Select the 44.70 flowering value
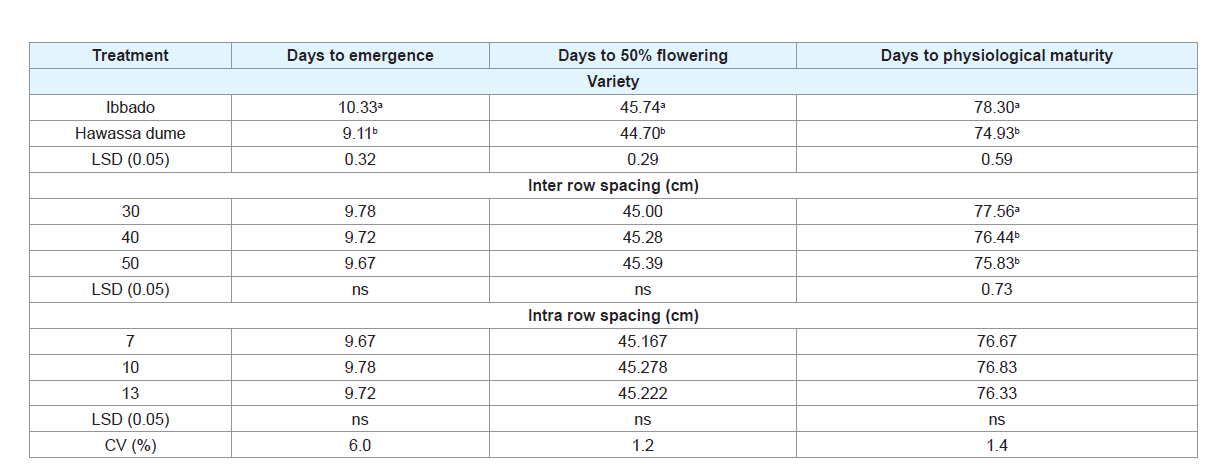 click(643, 134)
